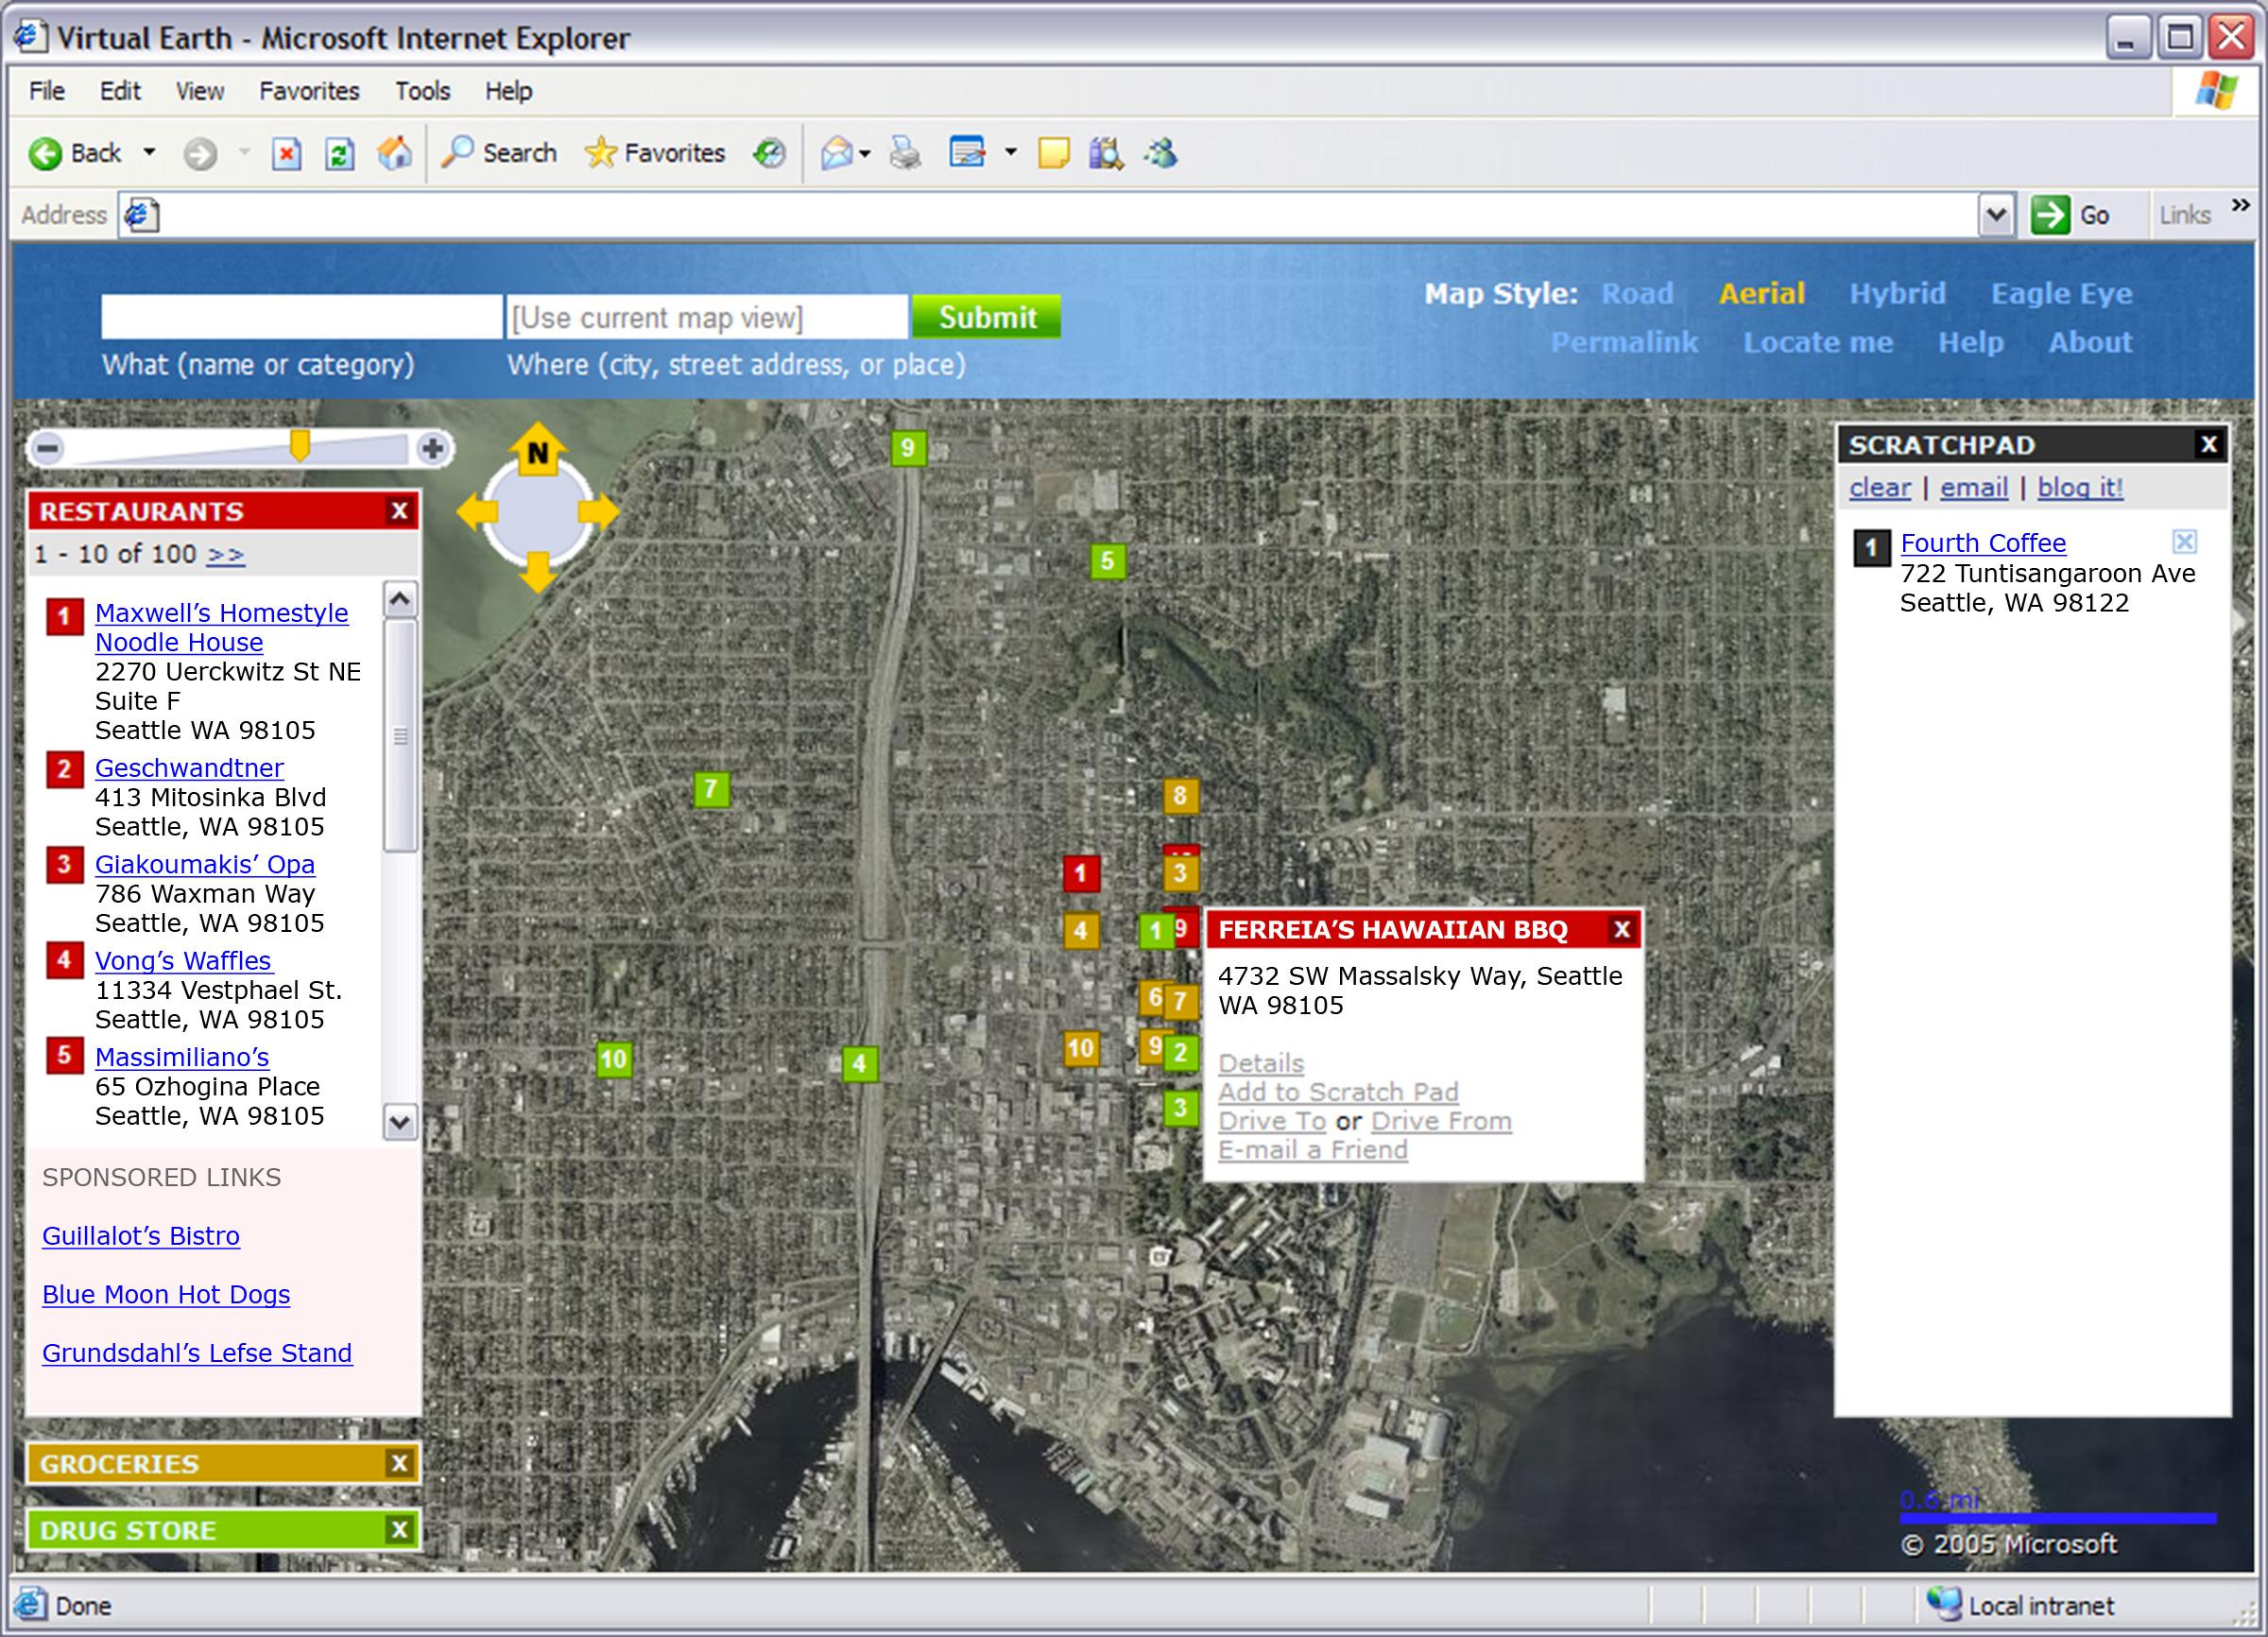Click the green Submit button
Screen dimensions: 2268x1637
(x=986, y=317)
